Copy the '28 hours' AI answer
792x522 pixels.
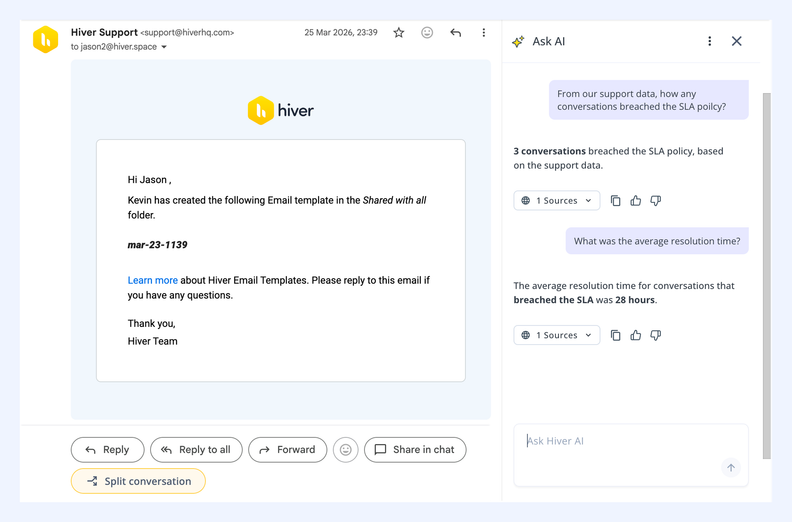point(615,335)
